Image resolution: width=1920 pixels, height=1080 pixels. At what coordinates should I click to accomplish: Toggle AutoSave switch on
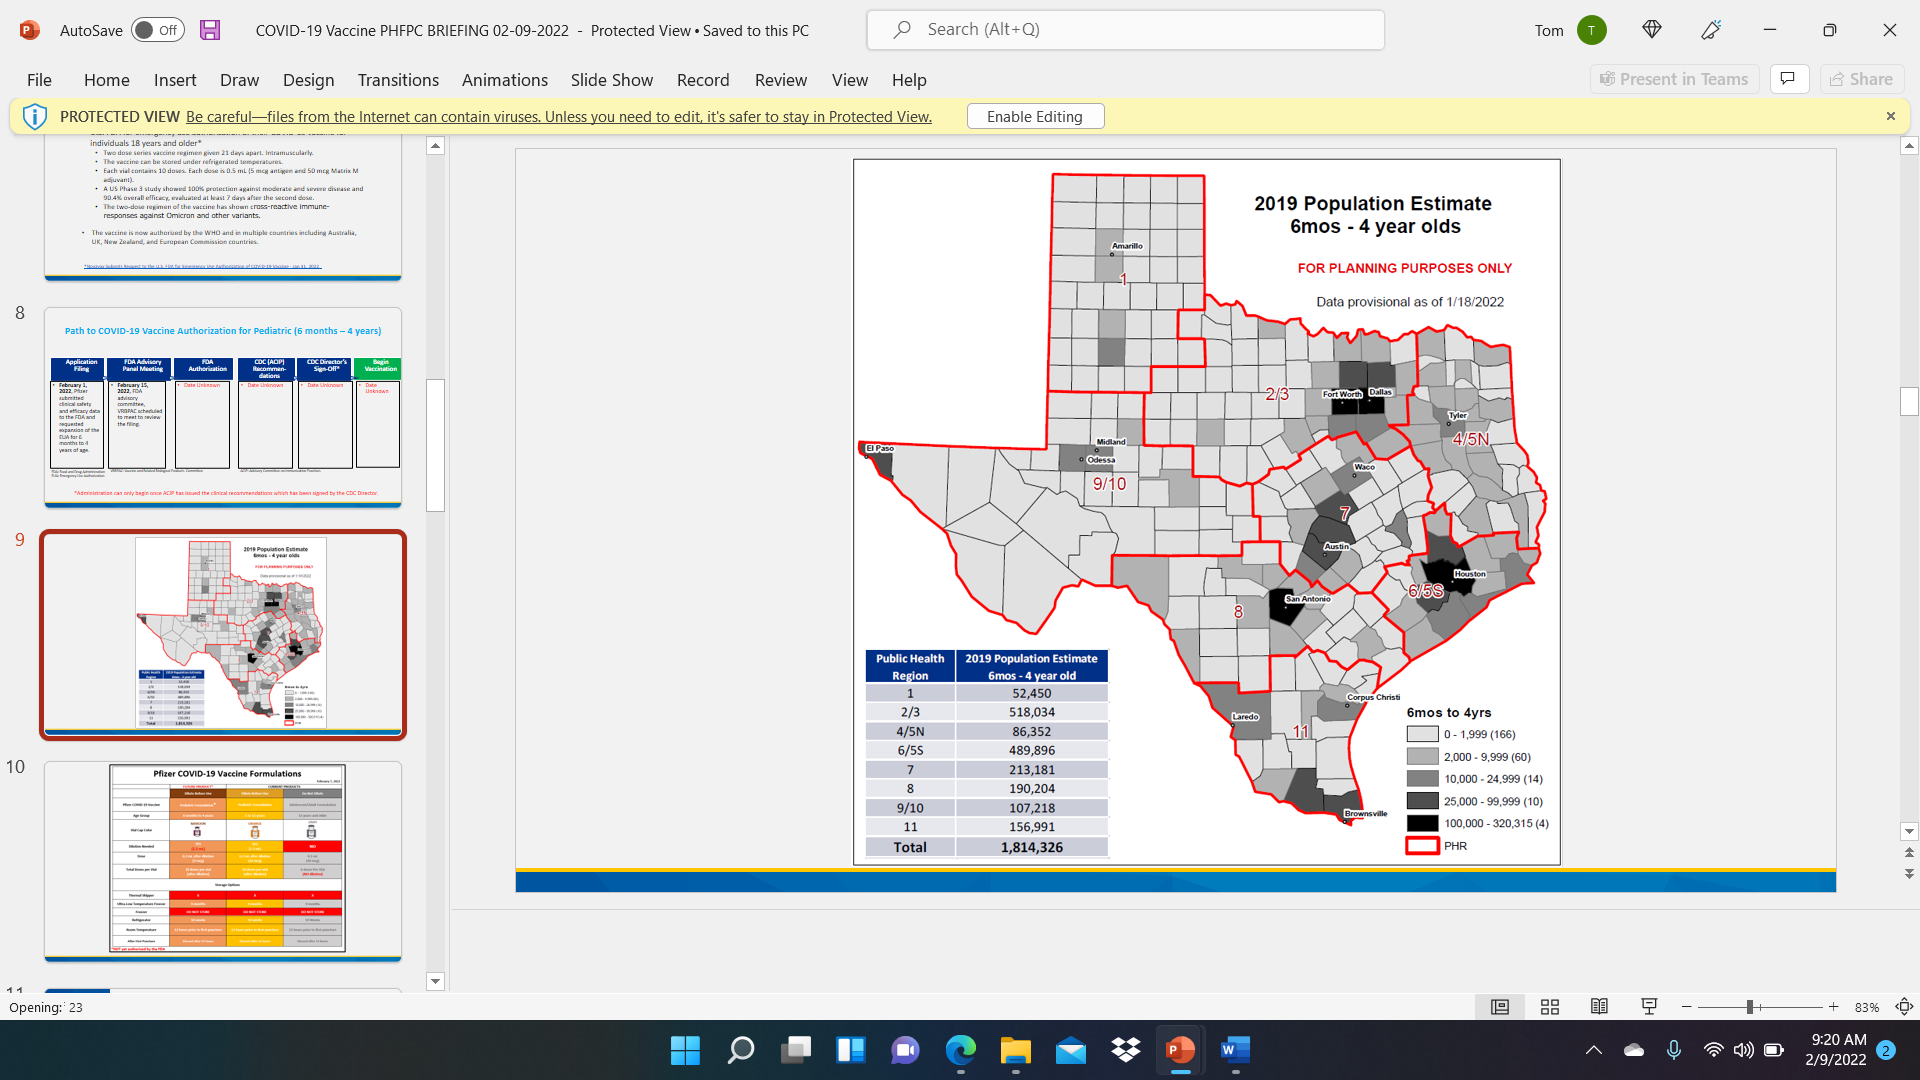coord(157,30)
